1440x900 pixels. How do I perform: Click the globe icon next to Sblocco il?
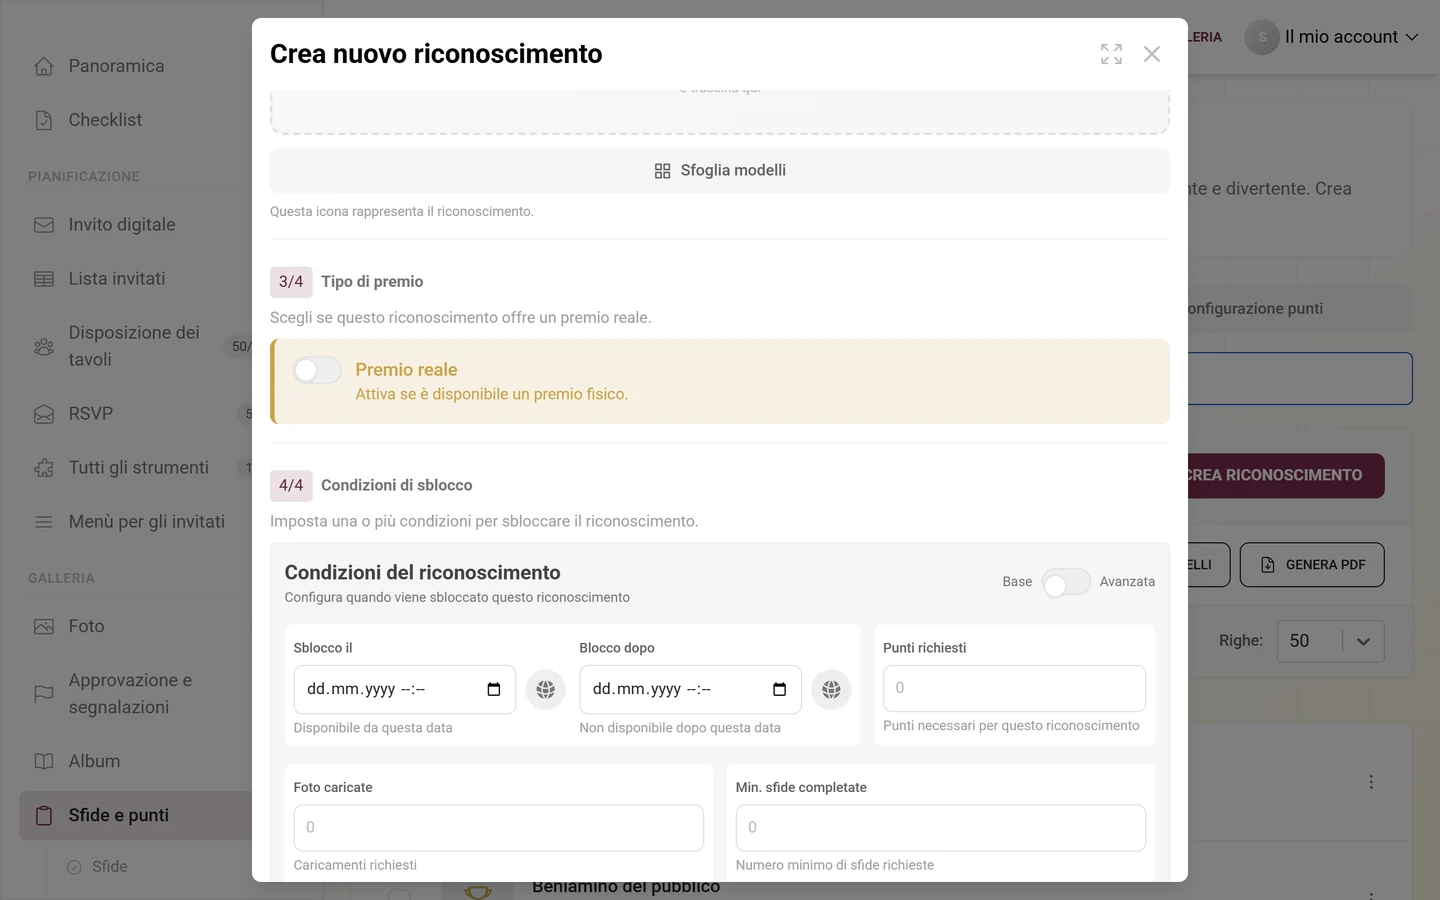[x=546, y=689]
